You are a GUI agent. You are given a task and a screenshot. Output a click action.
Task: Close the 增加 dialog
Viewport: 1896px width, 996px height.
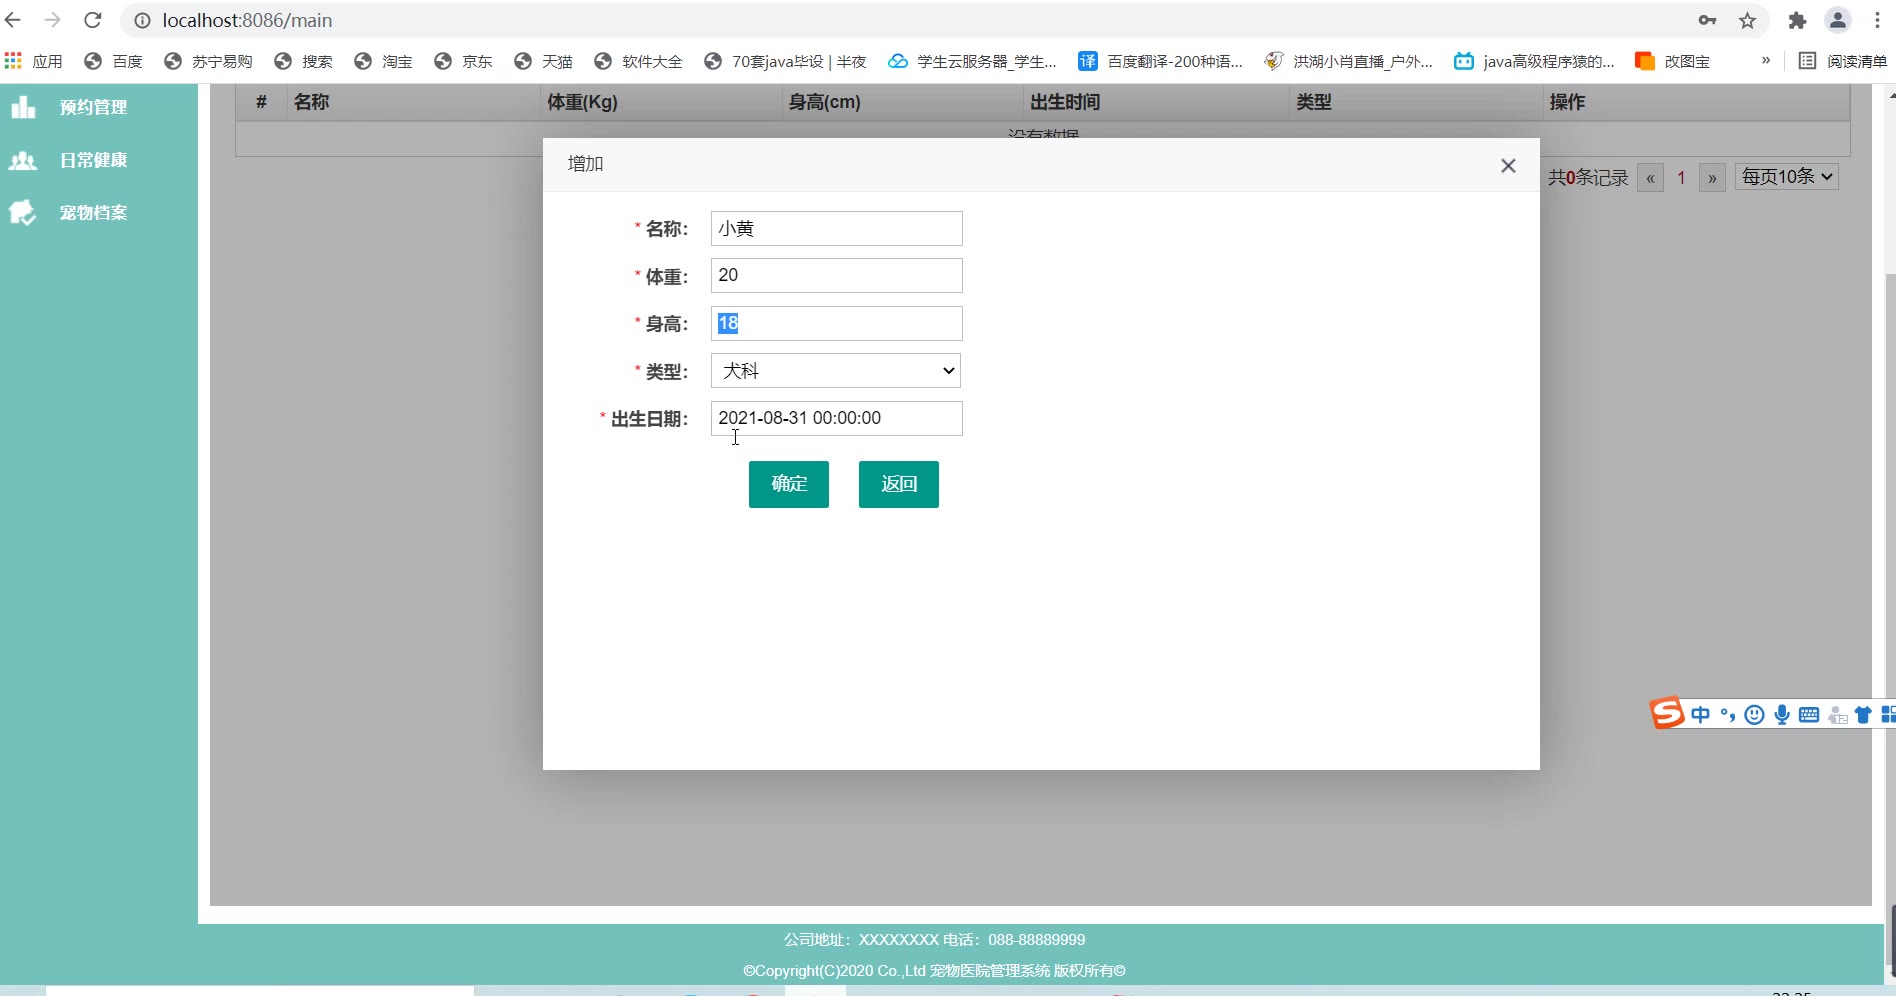click(x=1508, y=166)
